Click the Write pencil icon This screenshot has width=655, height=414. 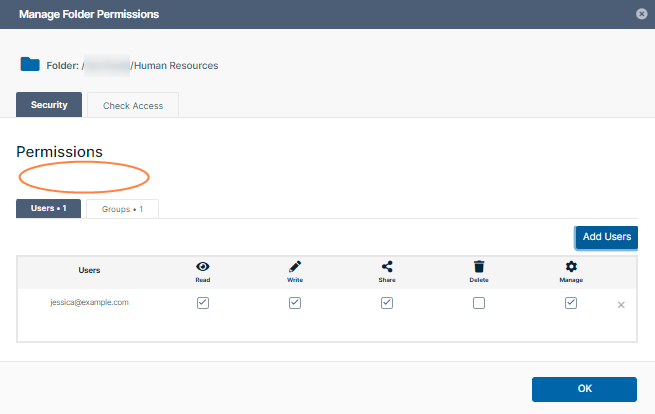coord(295,267)
